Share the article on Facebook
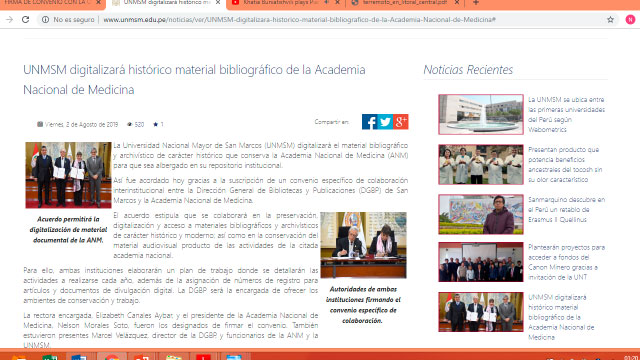Viewport: 640px width, 360px height. [x=369, y=122]
